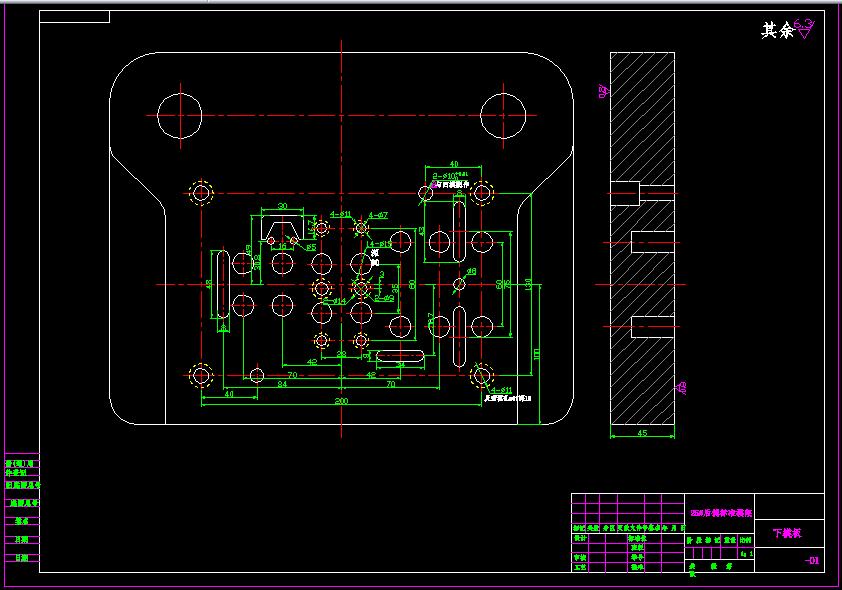Select the 6.3 roughness symbol

tap(804, 28)
